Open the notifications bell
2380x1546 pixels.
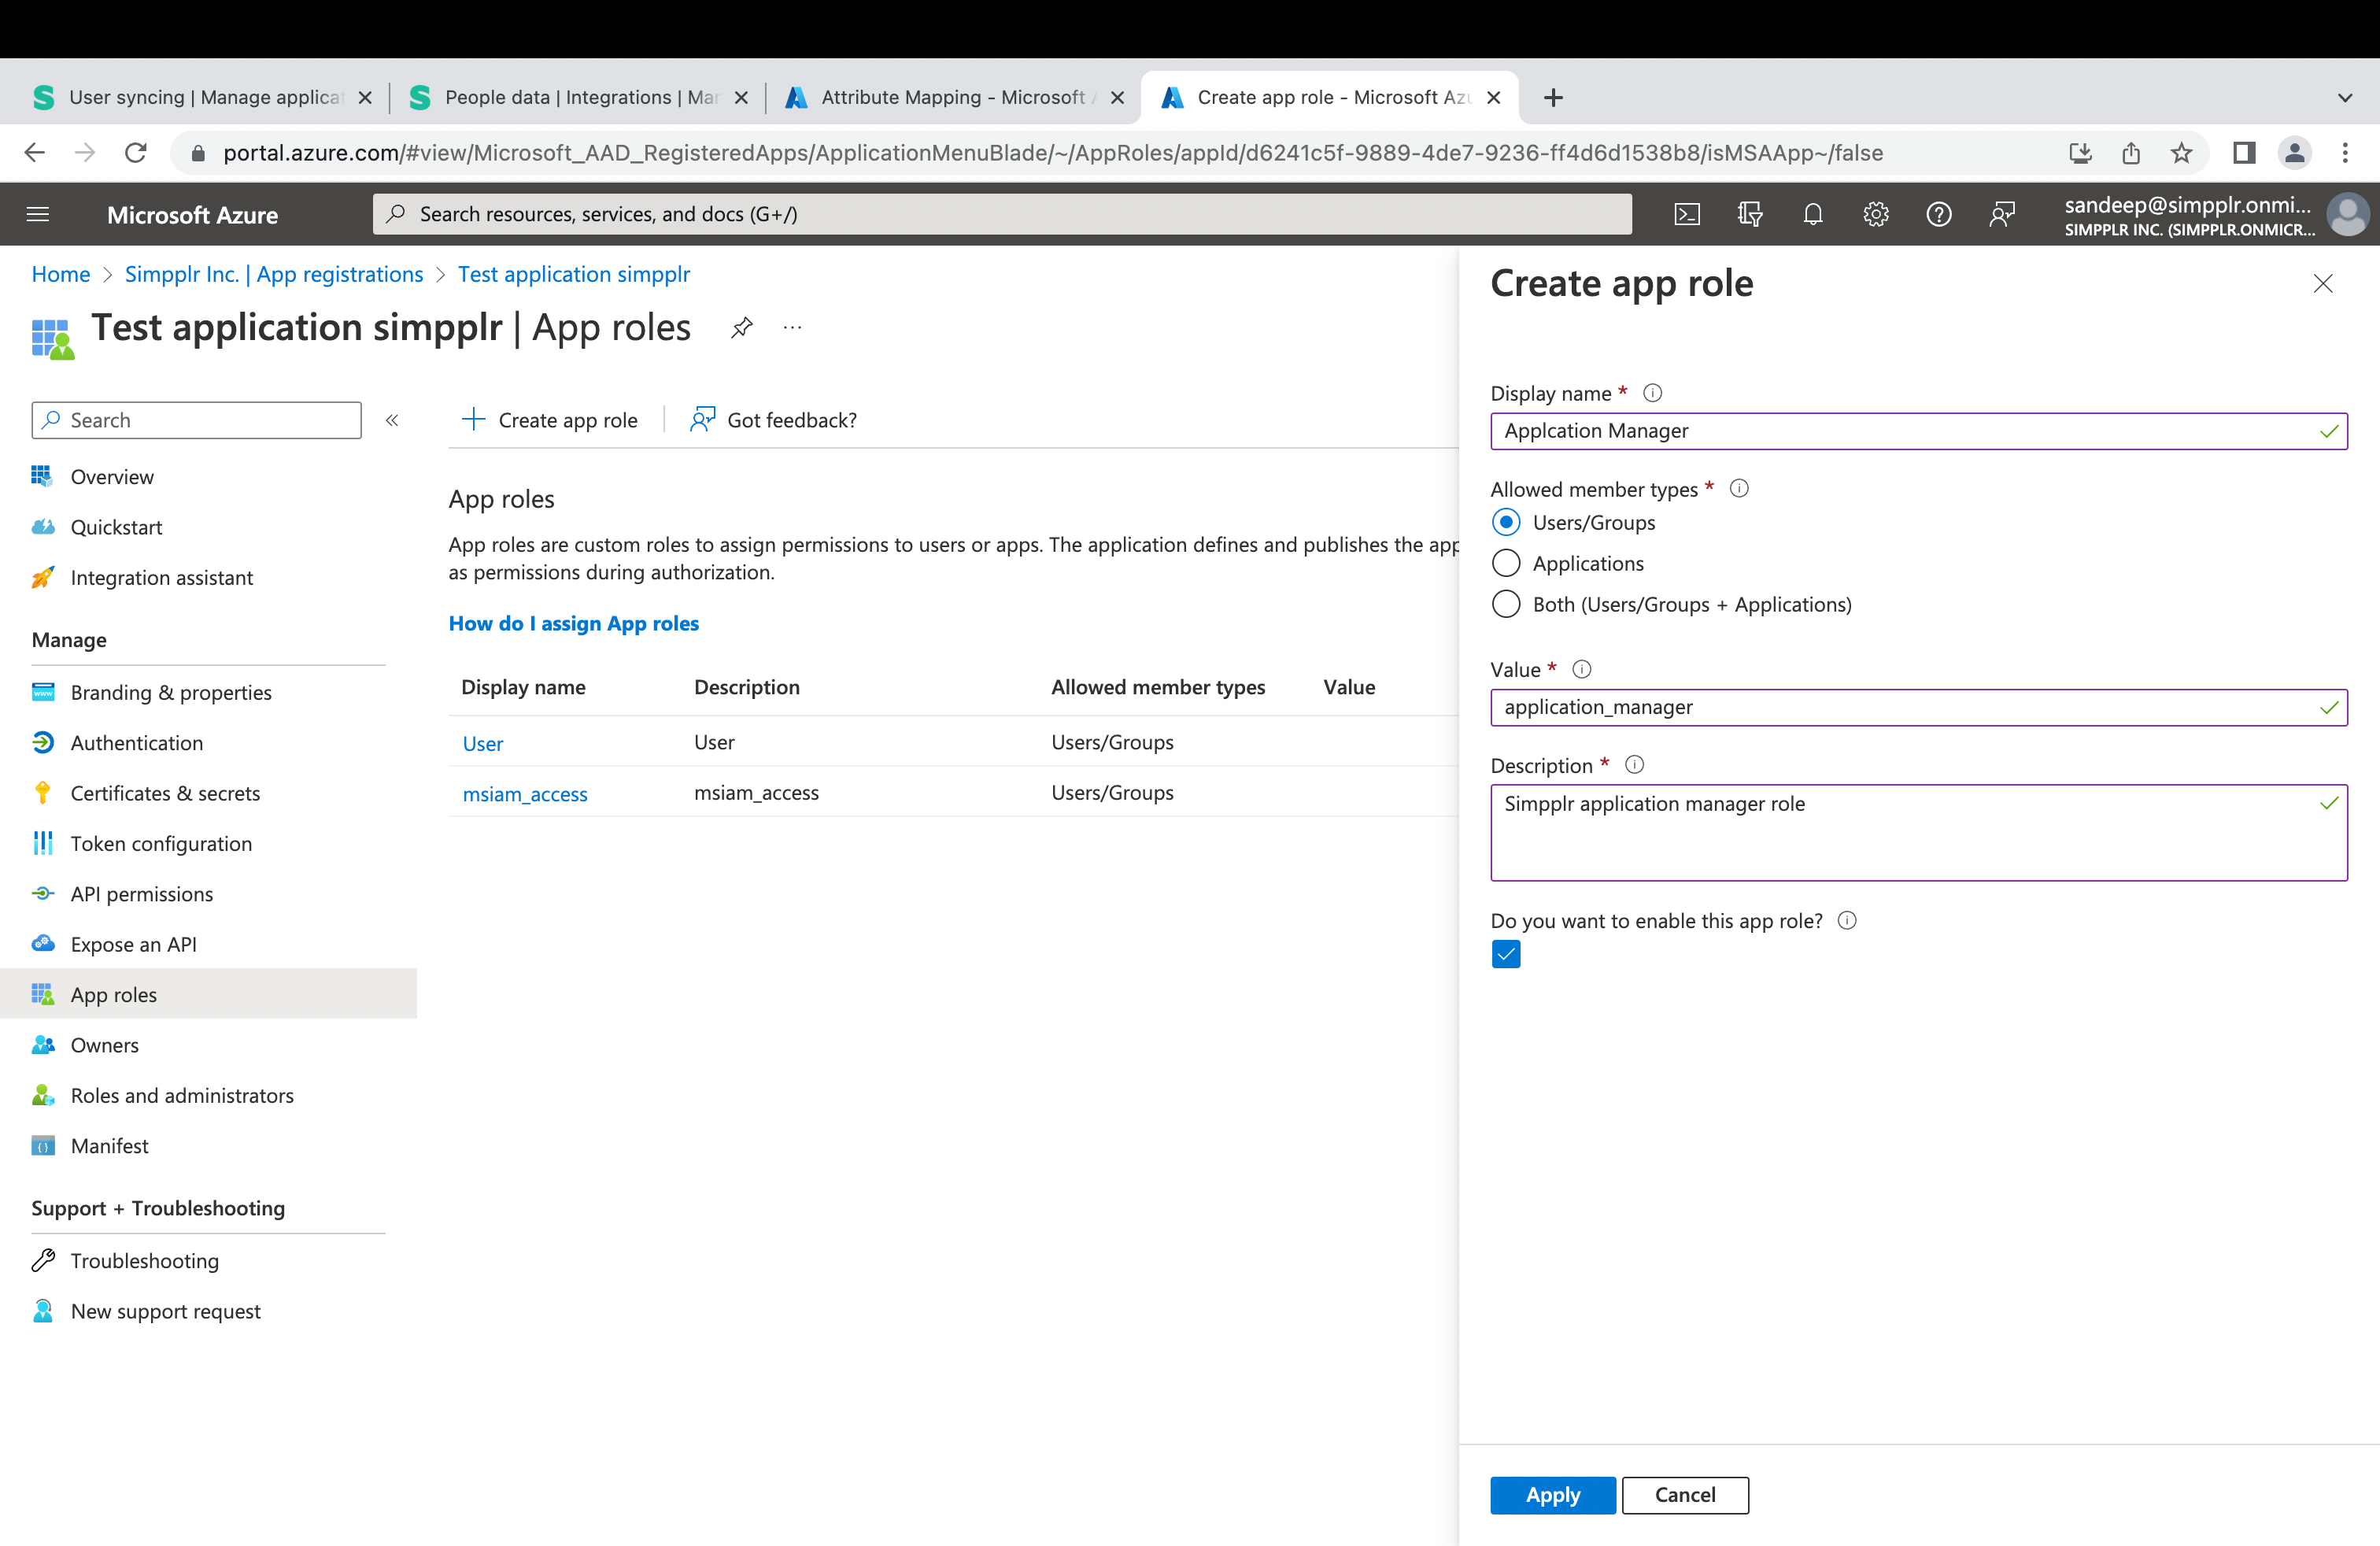(1813, 214)
